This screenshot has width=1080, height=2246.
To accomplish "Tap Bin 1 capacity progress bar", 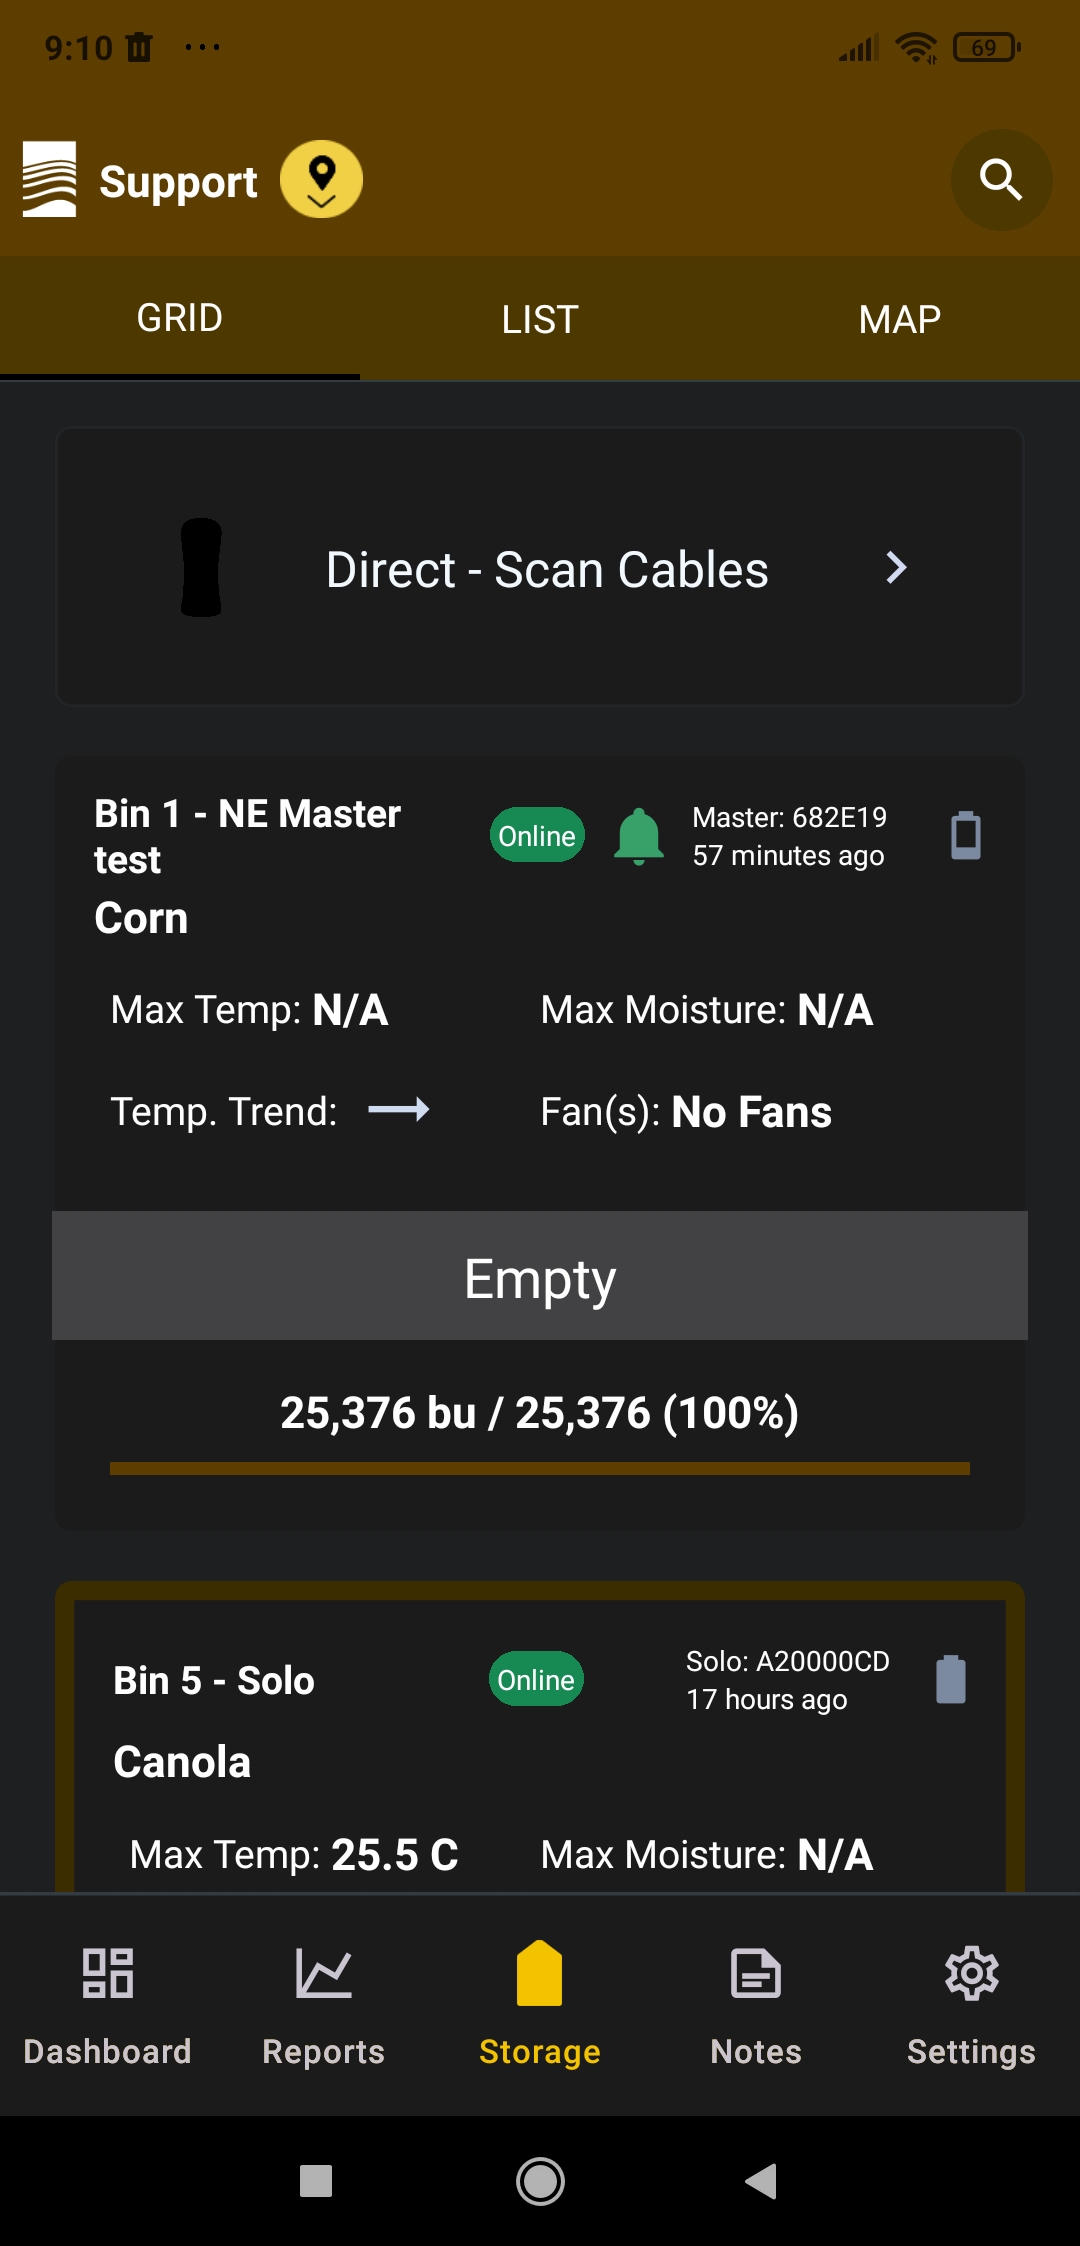I will [540, 1468].
